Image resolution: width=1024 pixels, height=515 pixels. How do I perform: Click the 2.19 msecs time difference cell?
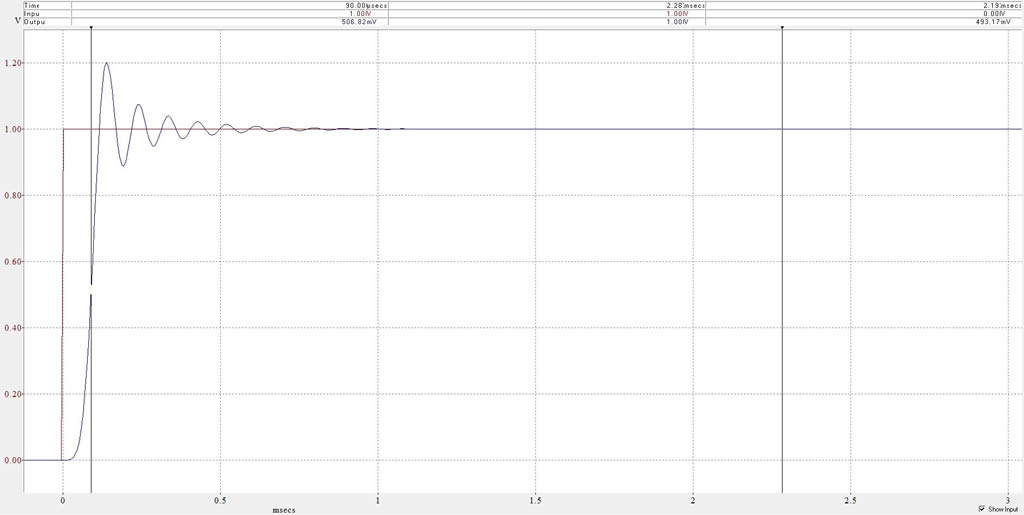click(x=1002, y=5)
